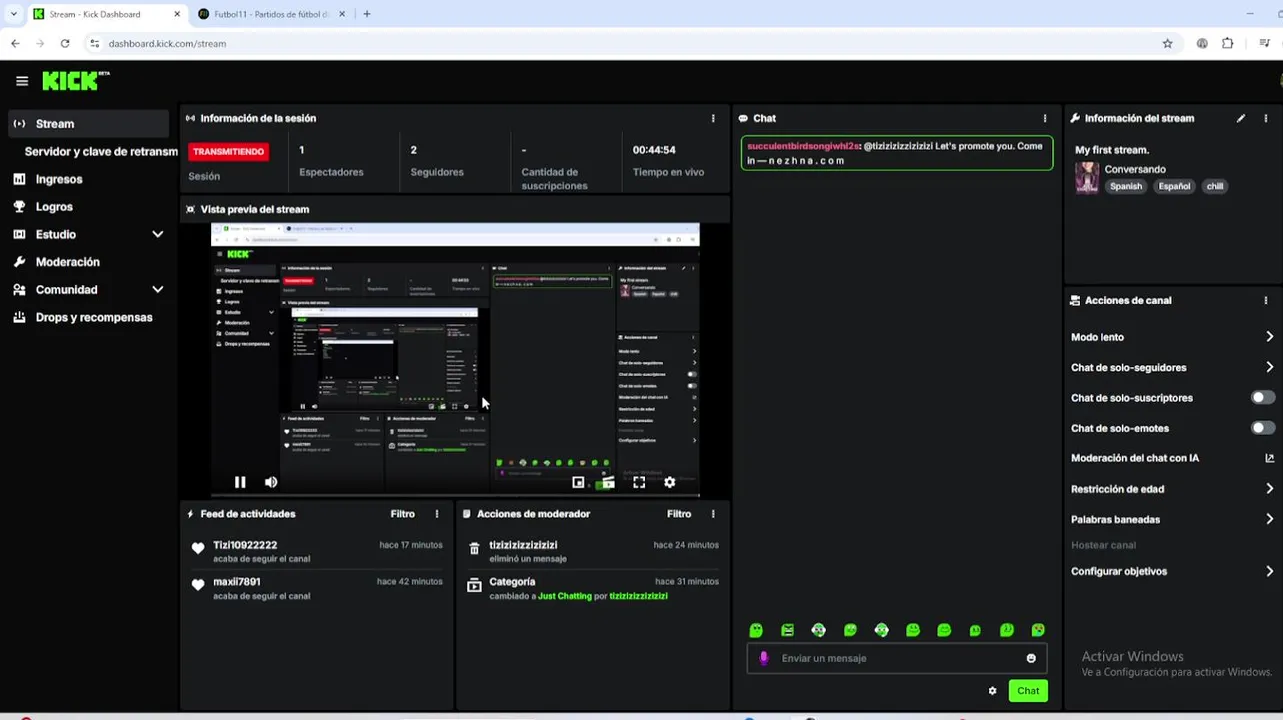Open Feed de actividades three-dot menu

point(437,514)
